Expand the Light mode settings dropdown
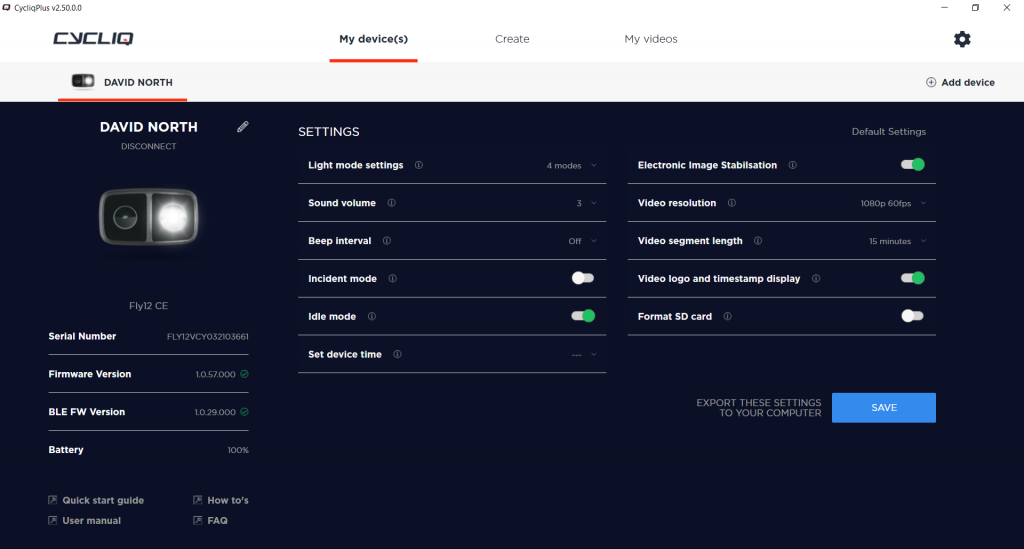This screenshot has height=549, width=1024. (571, 166)
